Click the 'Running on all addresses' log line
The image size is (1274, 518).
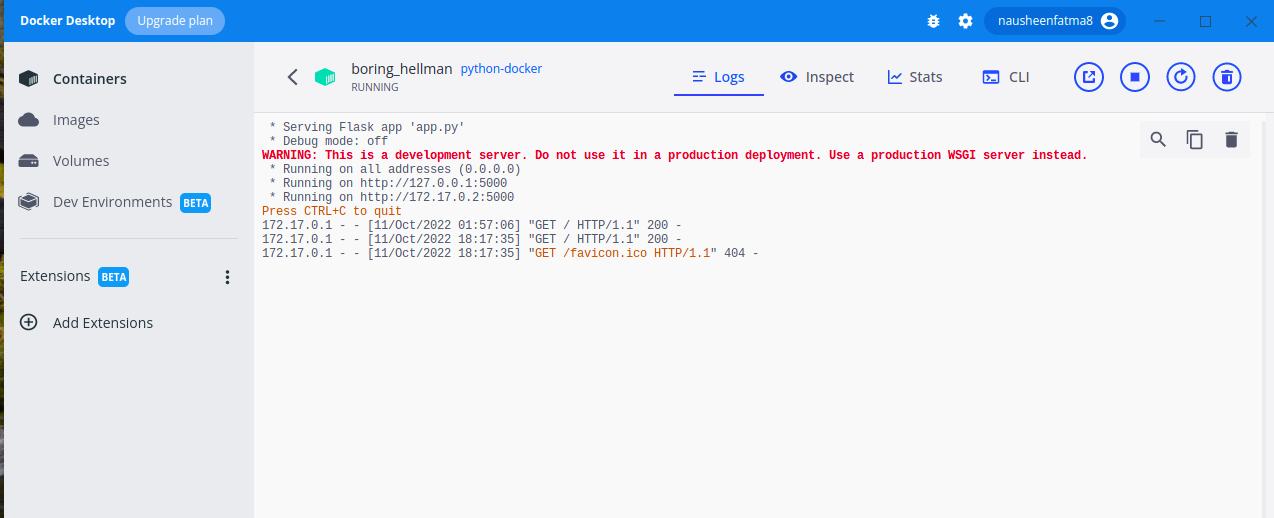(x=395, y=169)
